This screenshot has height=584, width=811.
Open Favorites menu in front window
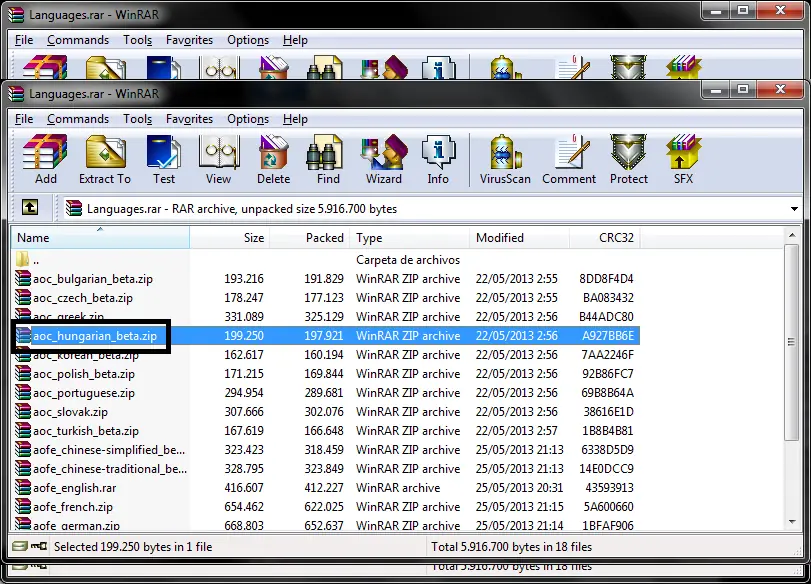189,119
